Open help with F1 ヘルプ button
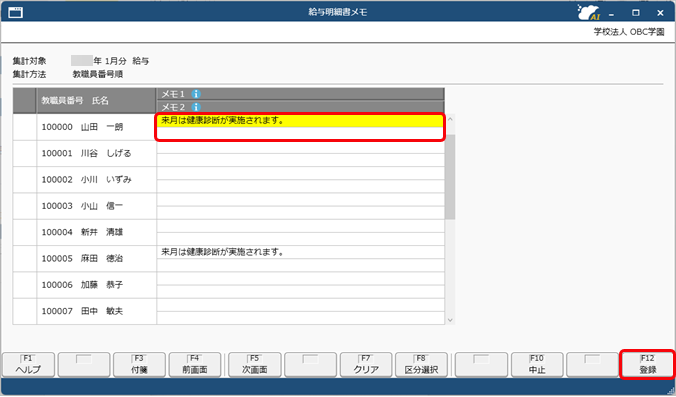The image size is (676, 397). pos(28,365)
